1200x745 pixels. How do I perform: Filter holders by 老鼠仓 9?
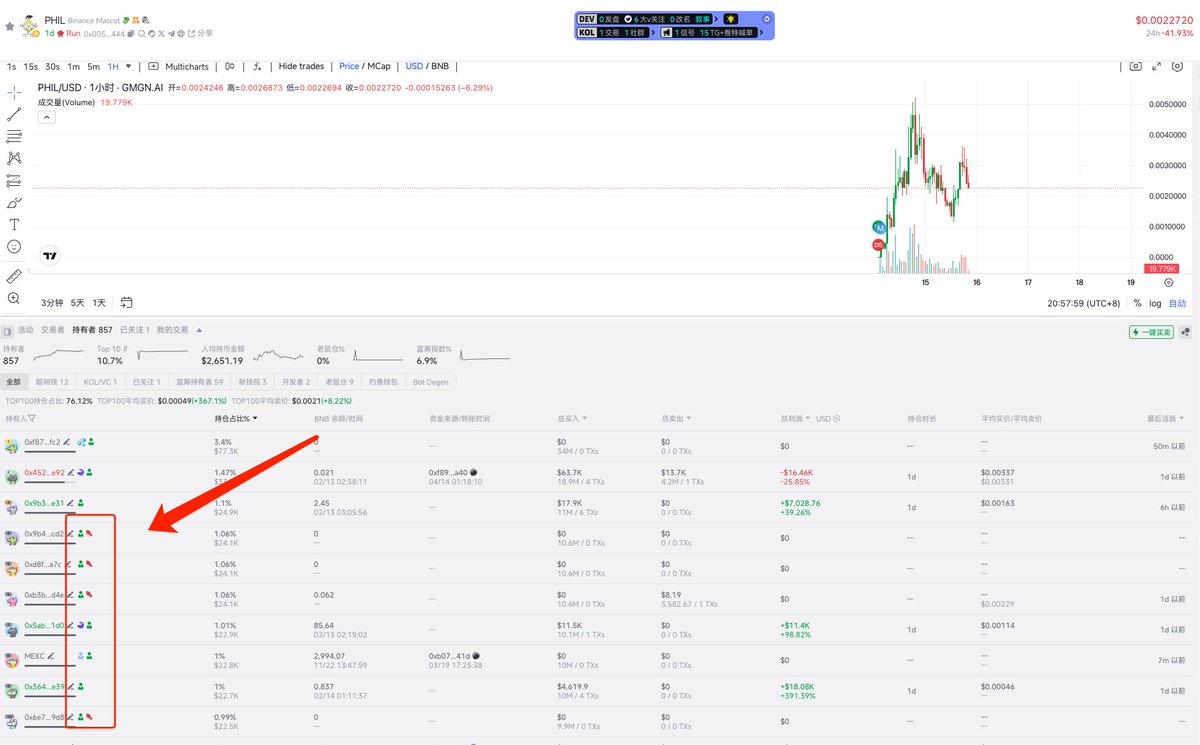coord(337,382)
